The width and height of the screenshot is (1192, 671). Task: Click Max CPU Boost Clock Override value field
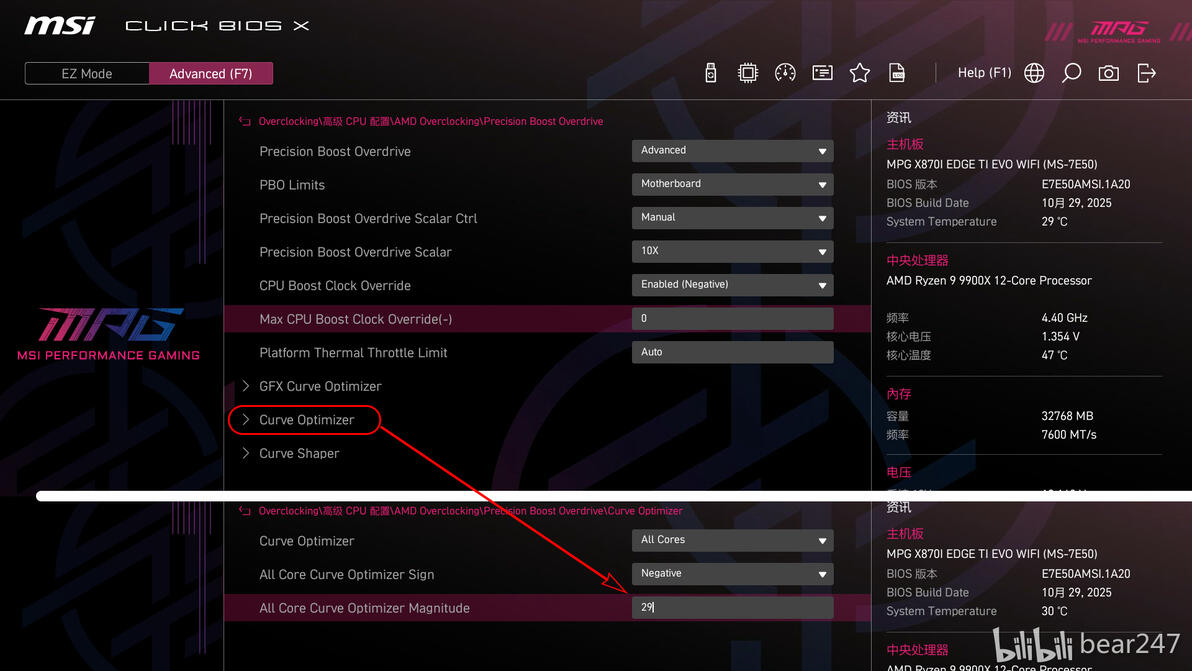tap(732, 318)
